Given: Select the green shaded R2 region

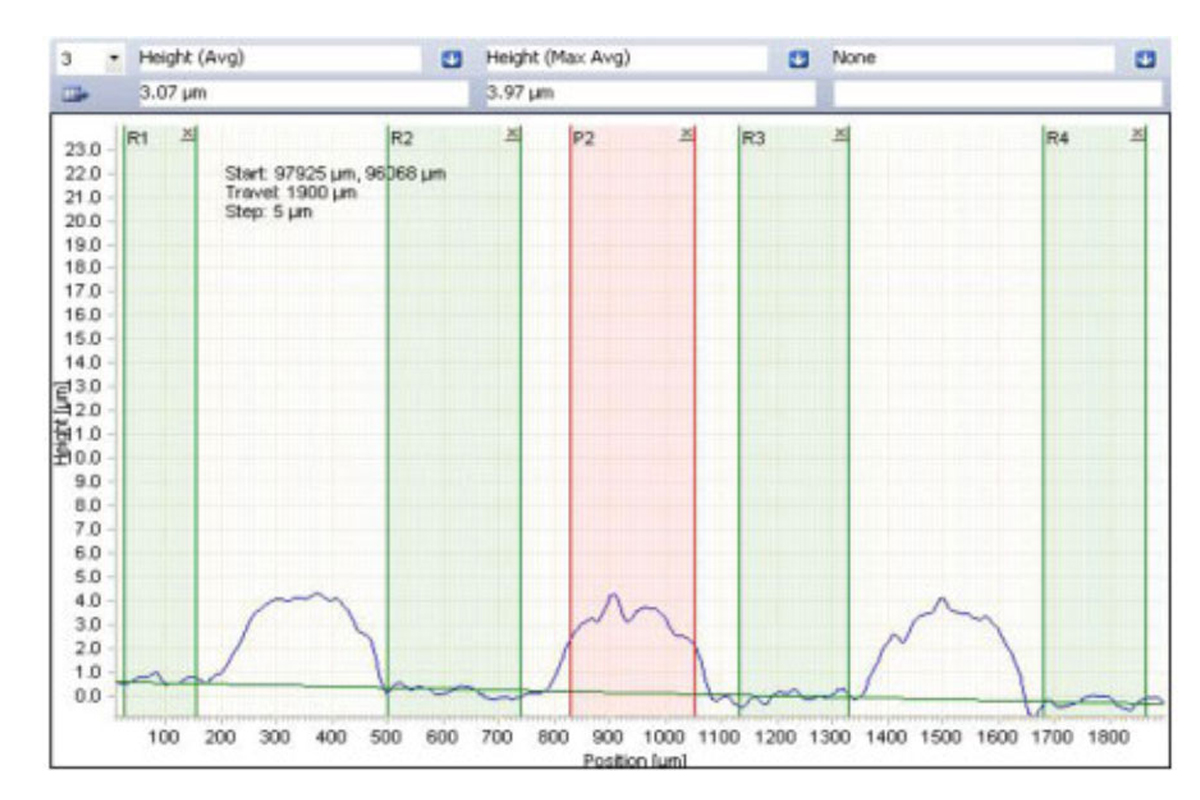Looking at the screenshot, I should 454,400.
